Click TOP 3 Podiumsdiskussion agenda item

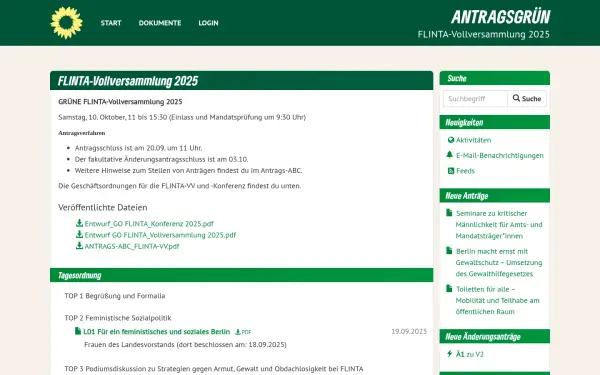point(214,369)
